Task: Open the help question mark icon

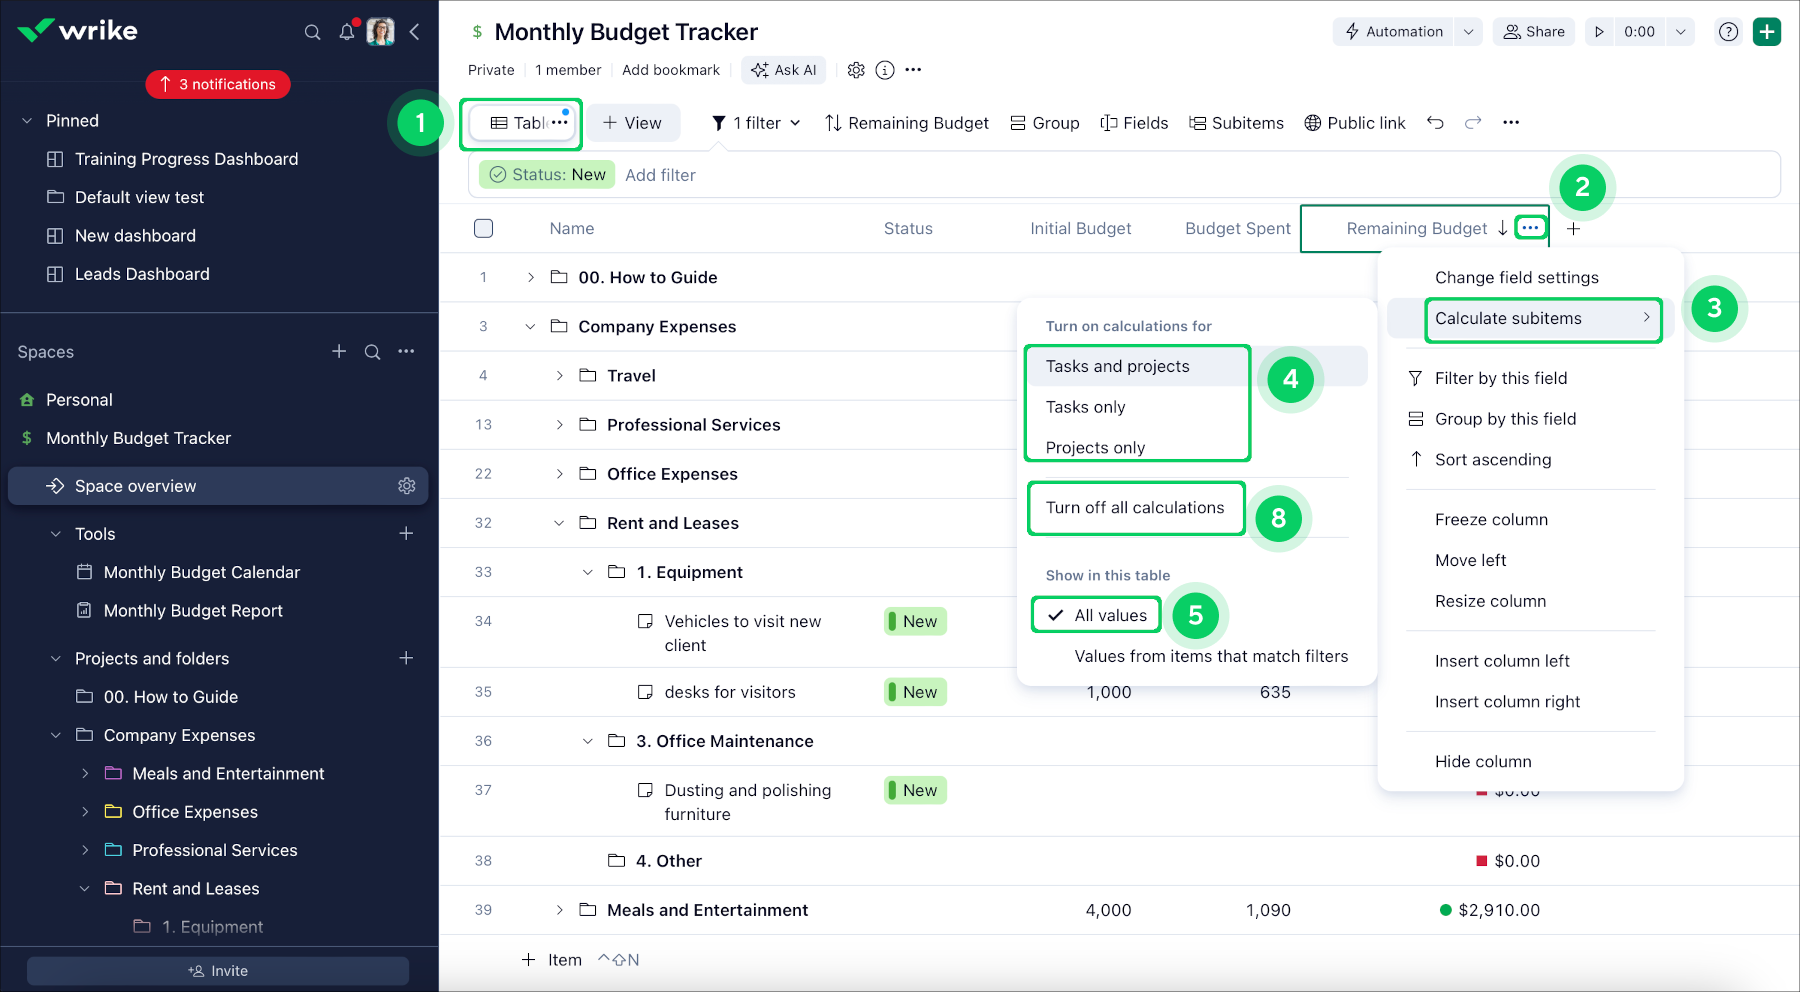Action: [x=1728, y=32]
